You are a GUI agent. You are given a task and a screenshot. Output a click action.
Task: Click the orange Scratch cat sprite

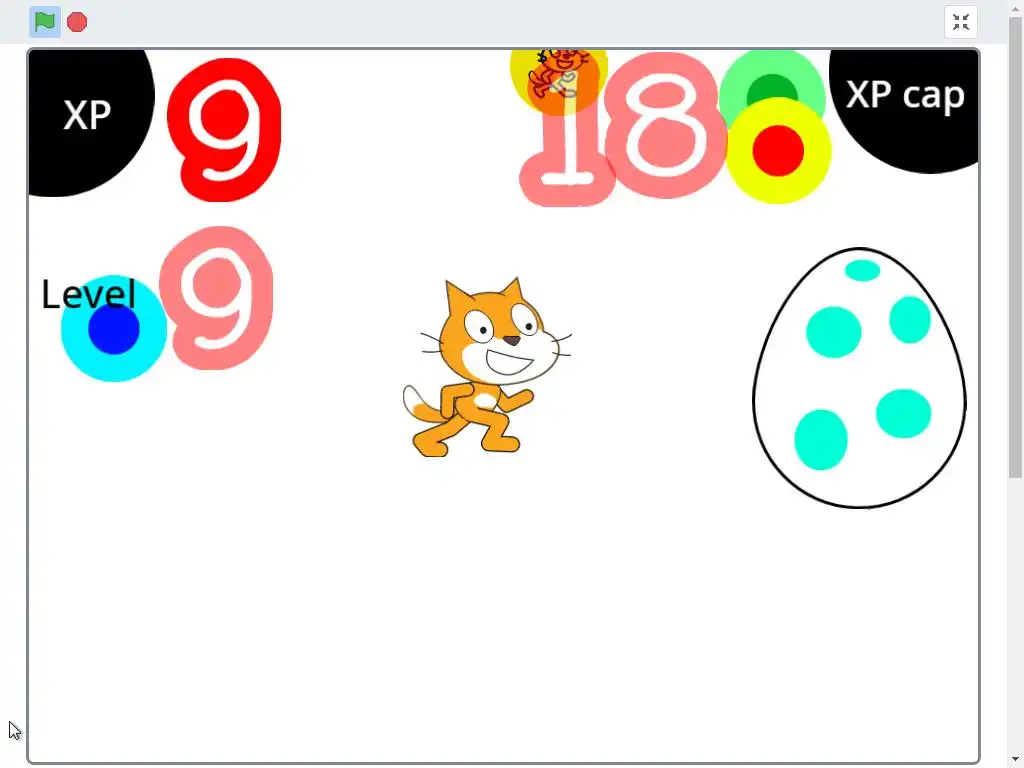tap(487, 368)
